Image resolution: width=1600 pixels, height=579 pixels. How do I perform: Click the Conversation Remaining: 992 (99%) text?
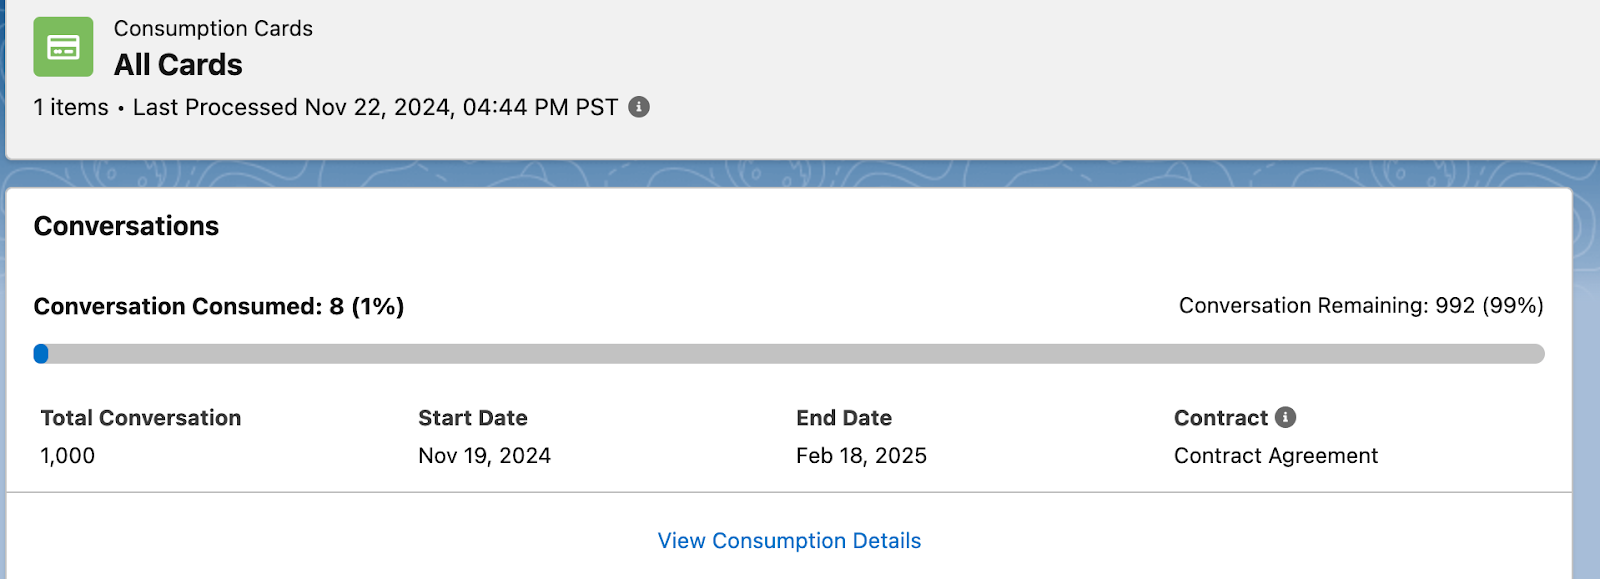coord(1360,306)
